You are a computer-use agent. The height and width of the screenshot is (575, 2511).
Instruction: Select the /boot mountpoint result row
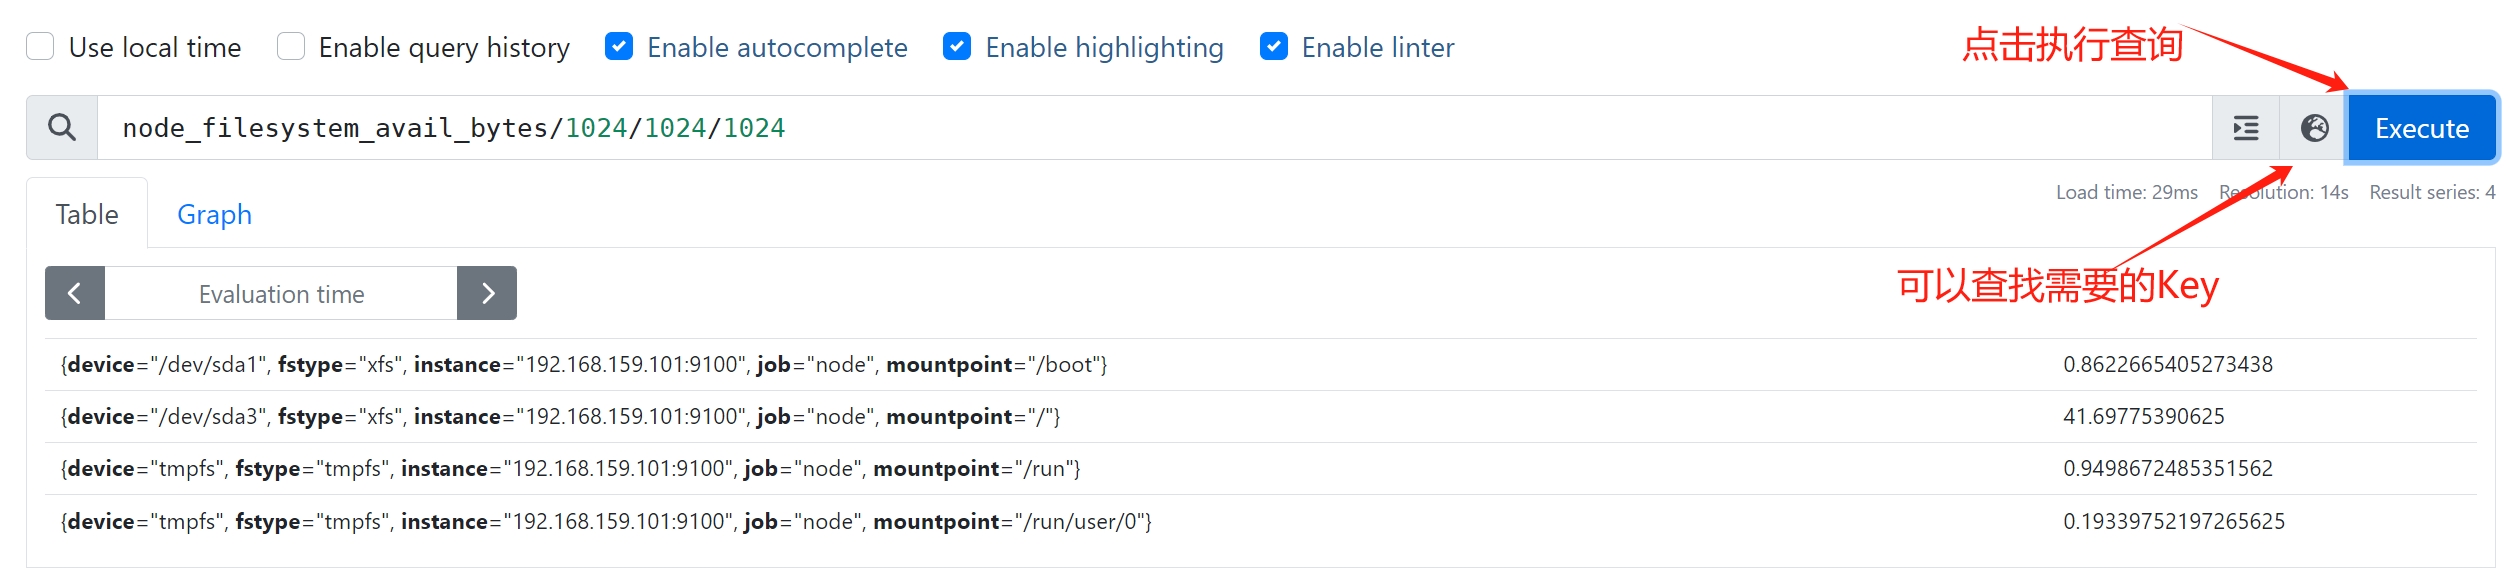click(1261, 365)
